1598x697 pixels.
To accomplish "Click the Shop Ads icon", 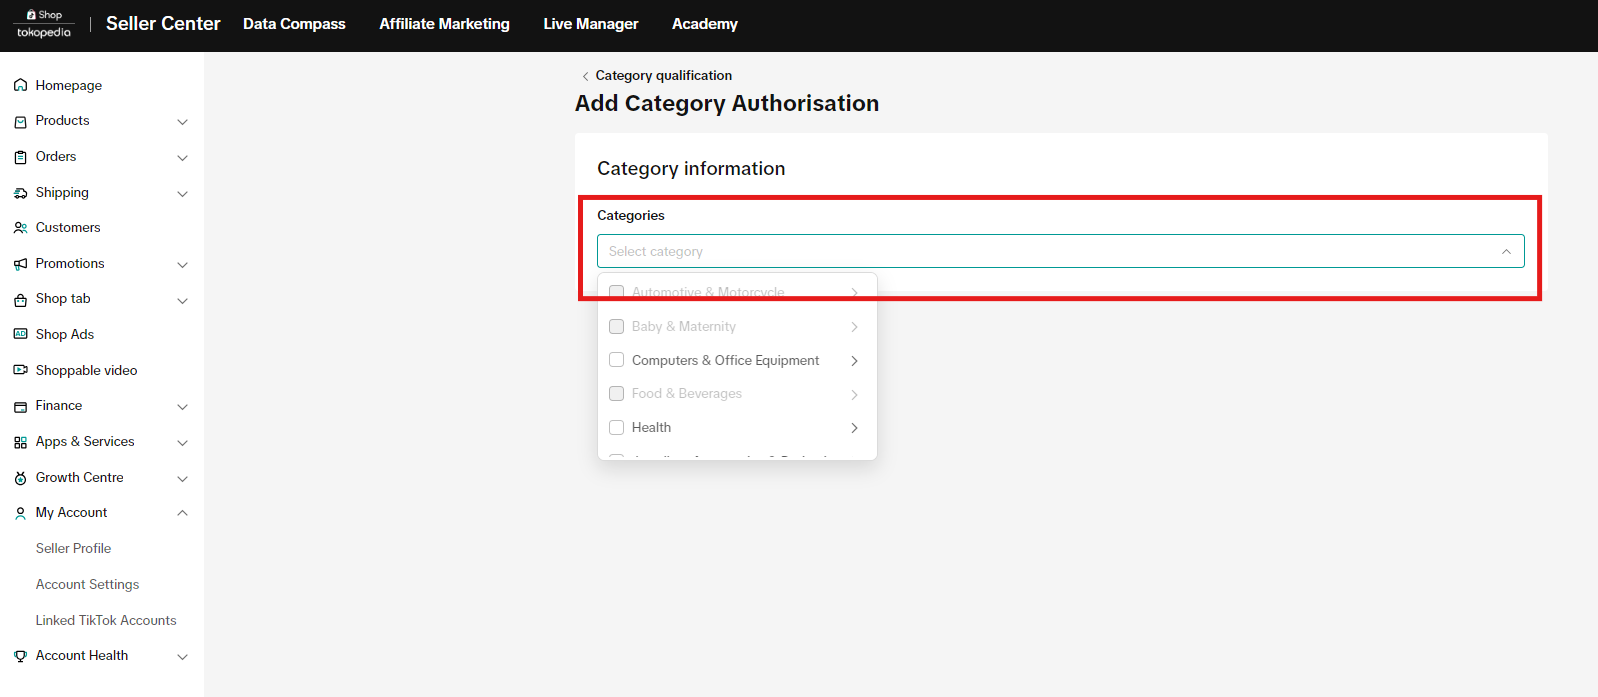I will 20,334.
